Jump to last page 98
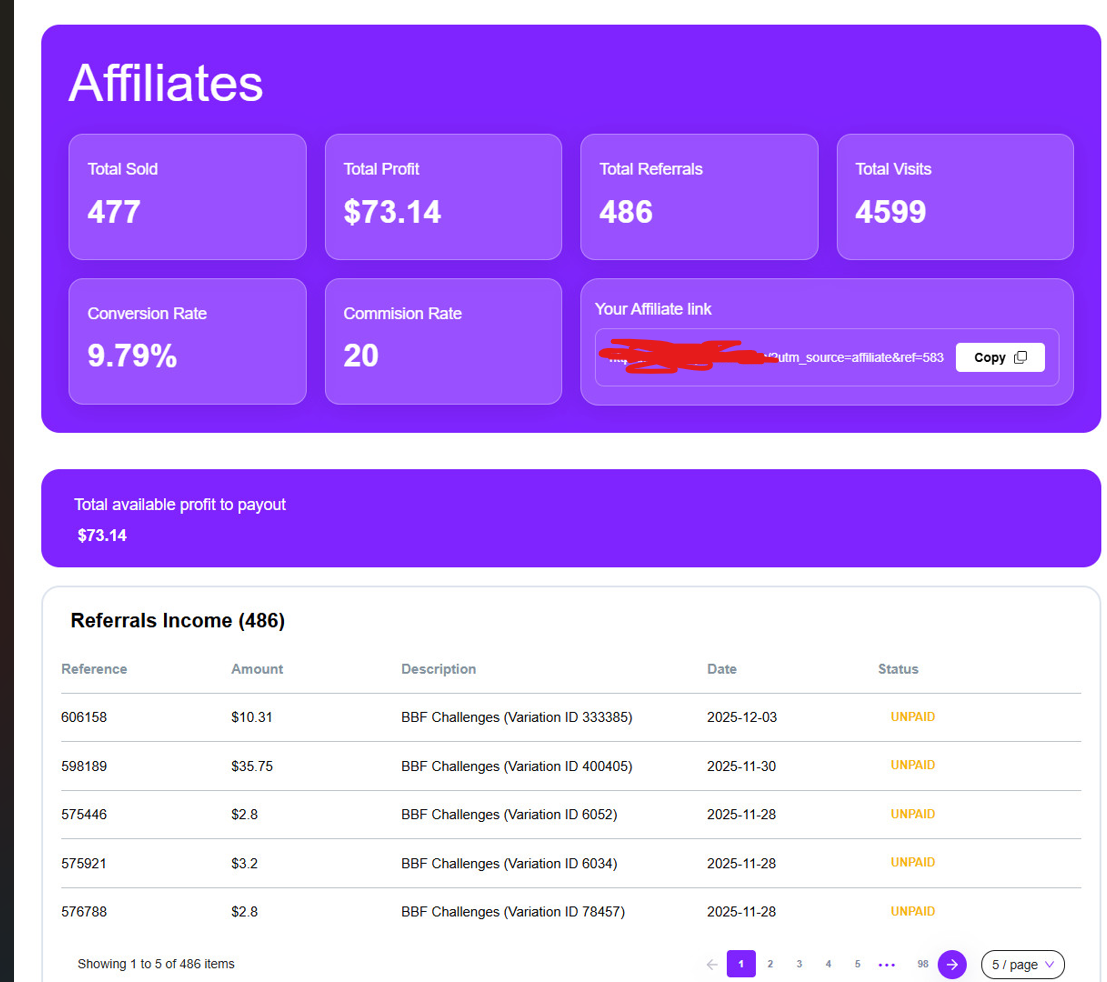 pyautogui.click(x=922, y=964)
